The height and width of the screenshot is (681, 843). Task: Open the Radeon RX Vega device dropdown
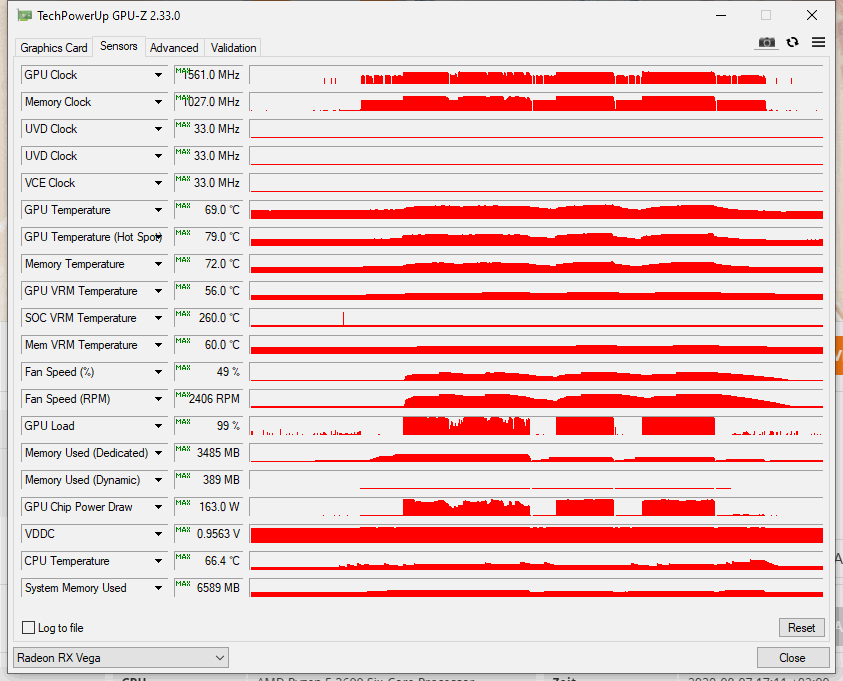pyautogui.click(x=121, y=658)
